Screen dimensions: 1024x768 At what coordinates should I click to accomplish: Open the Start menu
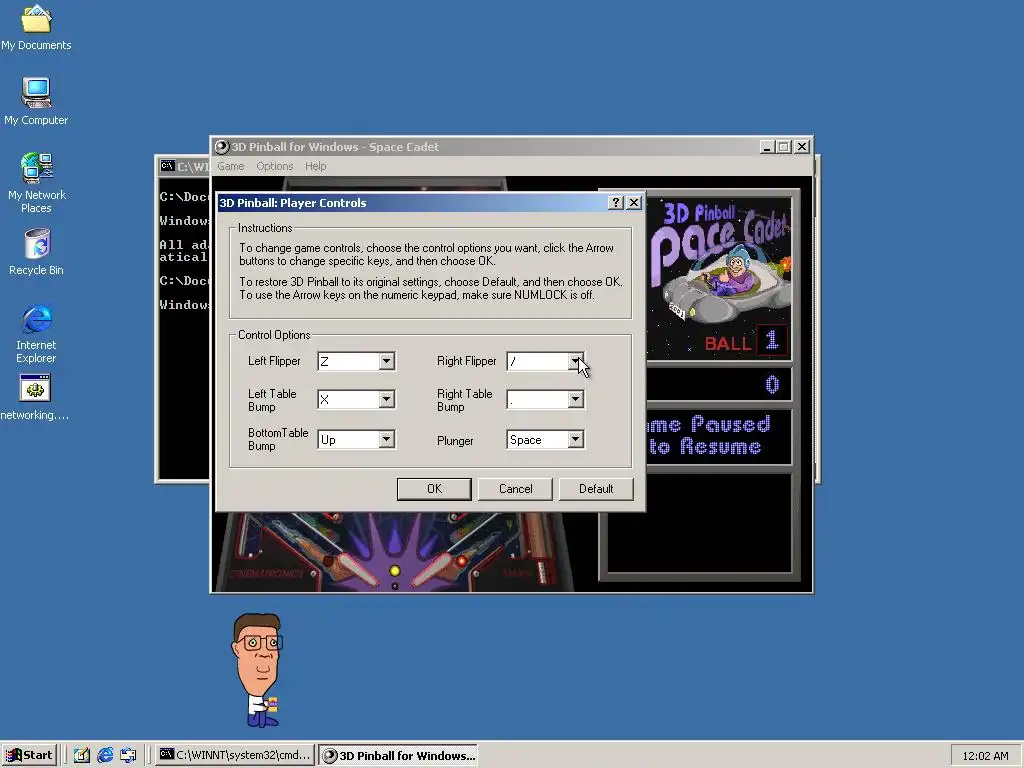(x=29, y=756)
